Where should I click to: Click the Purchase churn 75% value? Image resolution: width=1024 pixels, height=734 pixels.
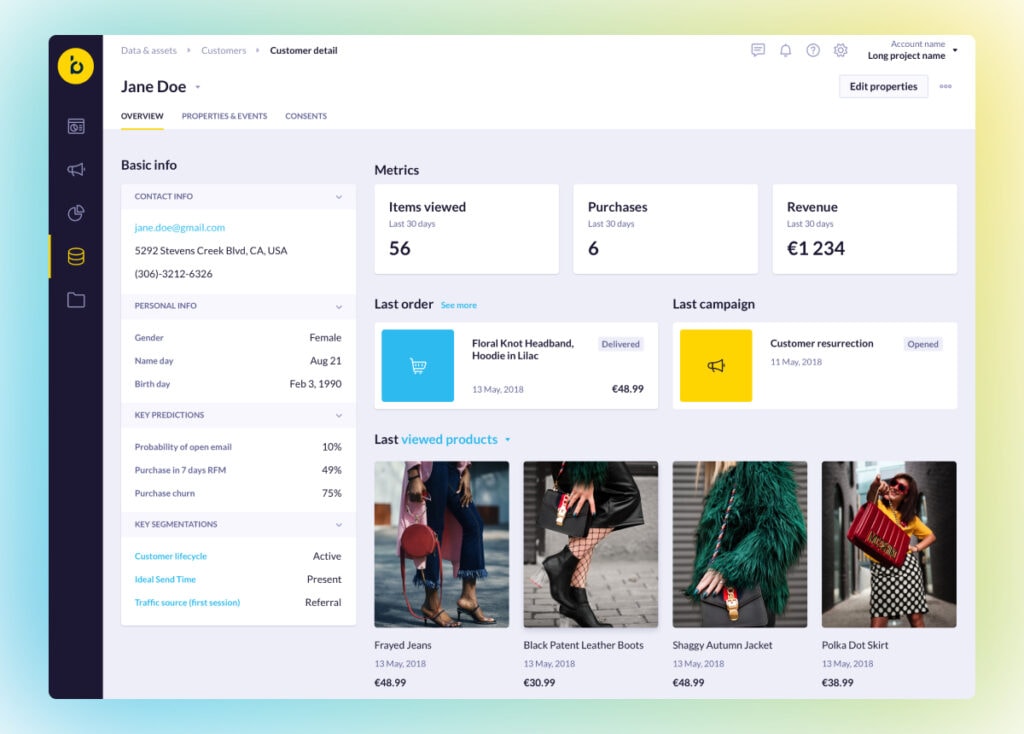click(x=332, y=493)
